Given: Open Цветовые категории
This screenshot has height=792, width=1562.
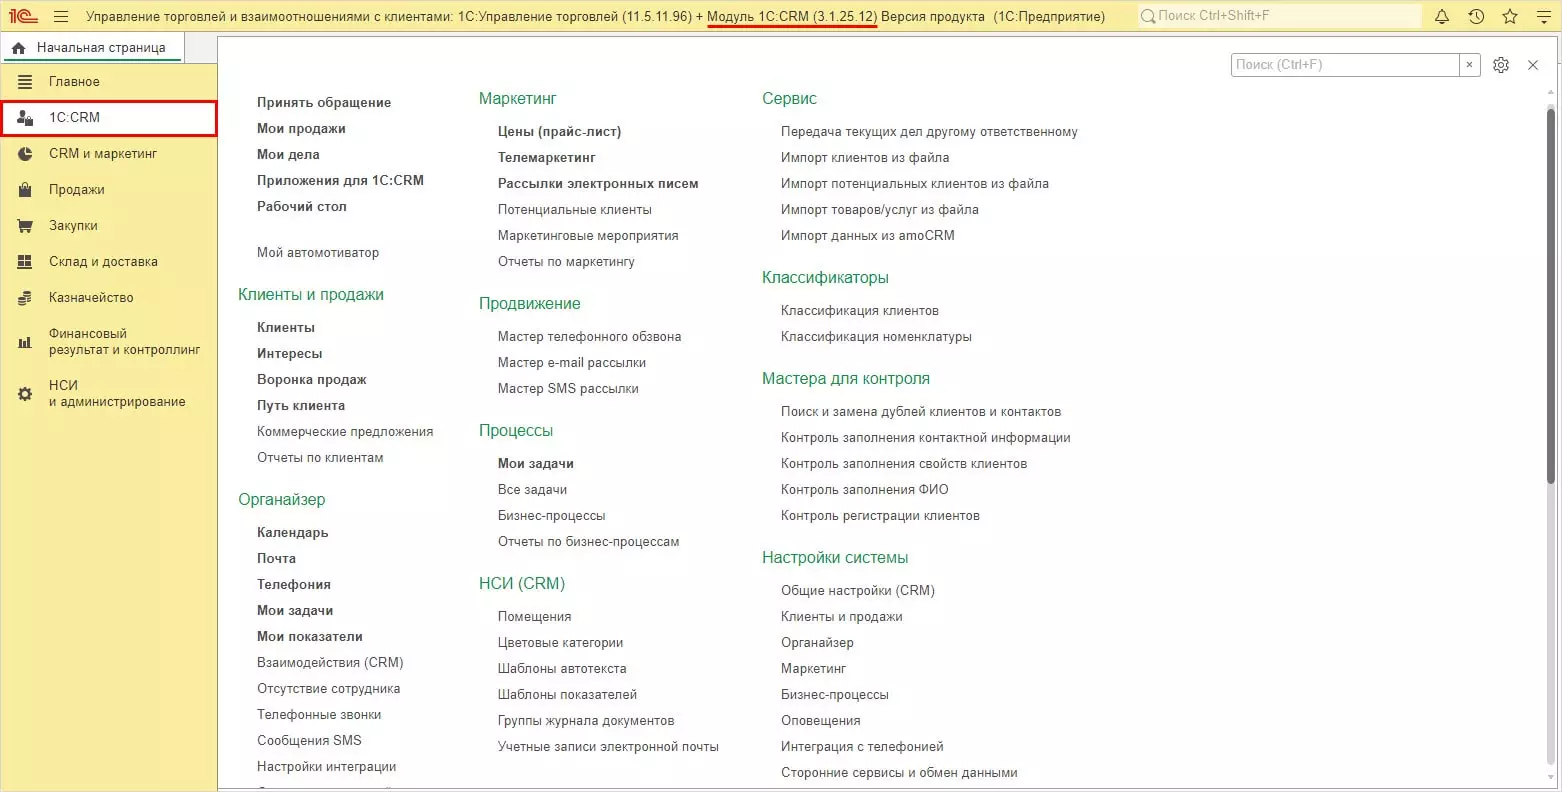Looking at the screenshot, I should tap(561, 643).
